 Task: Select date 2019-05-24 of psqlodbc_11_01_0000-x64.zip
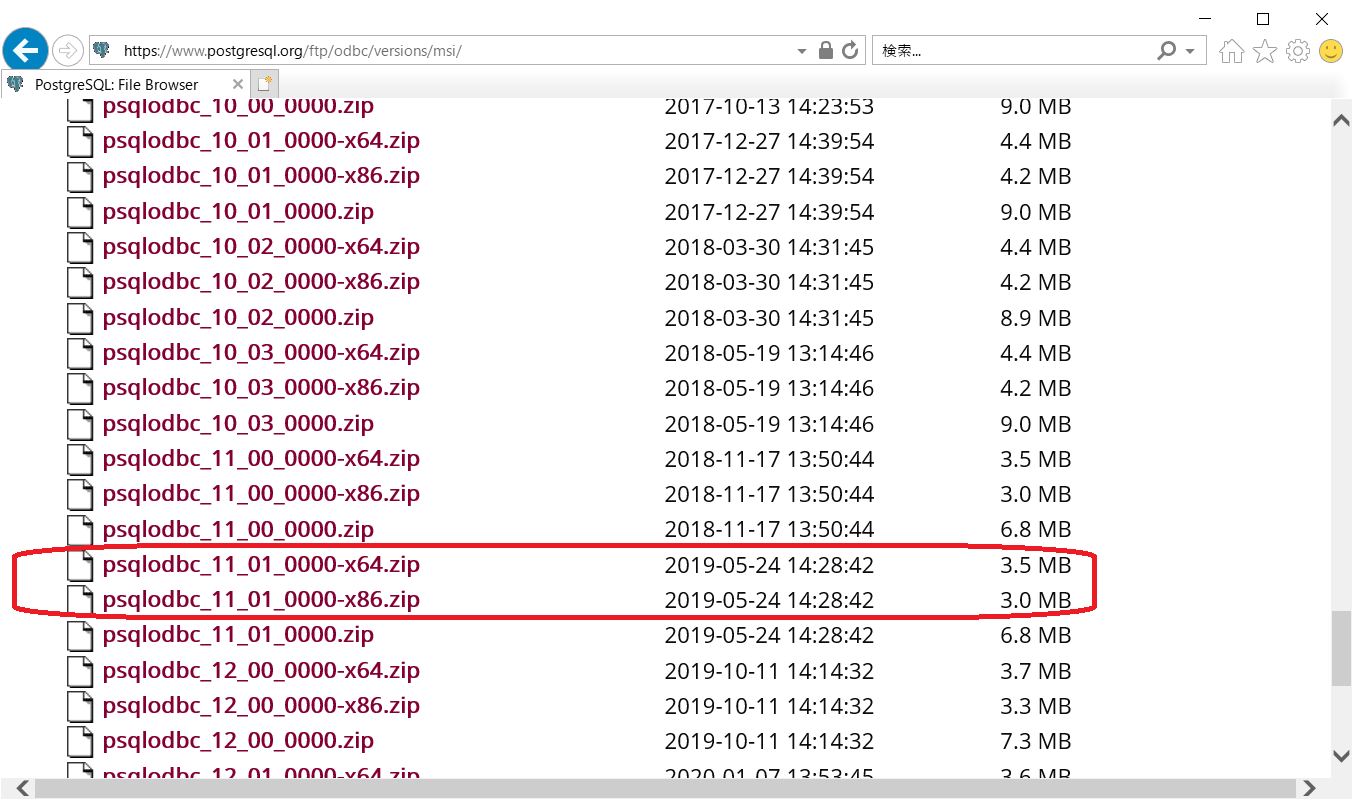(x=769, y=565)
